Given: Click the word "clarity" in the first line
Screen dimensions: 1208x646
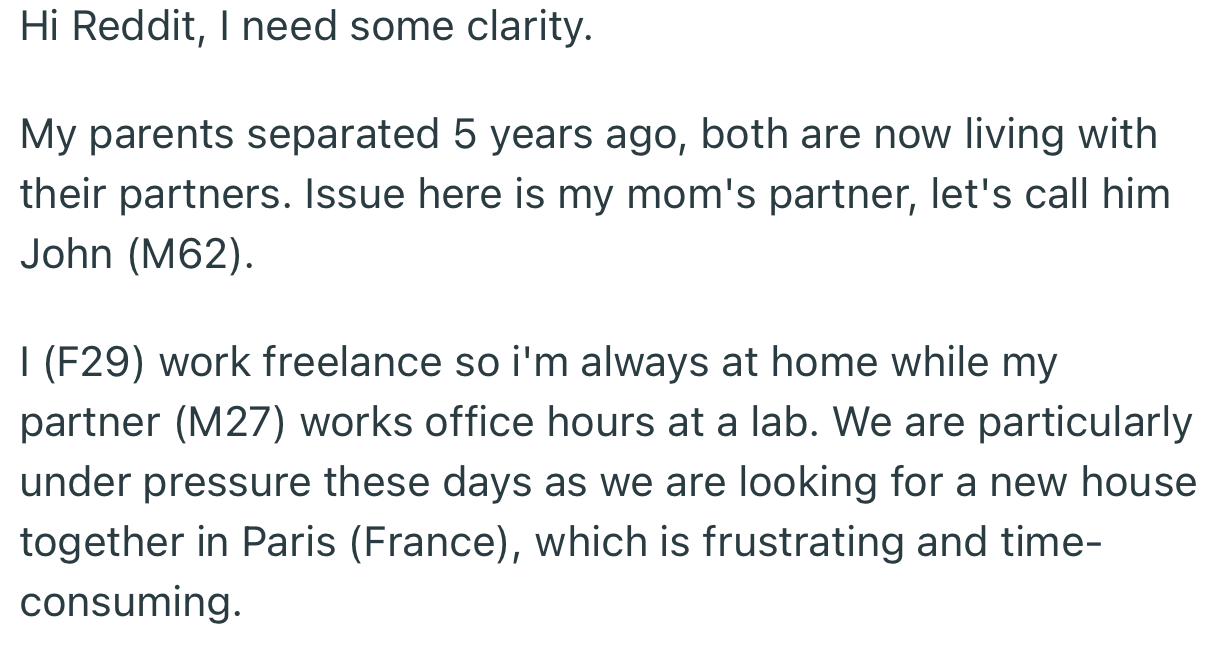Looking at the screenshot, I should [529, 28].
